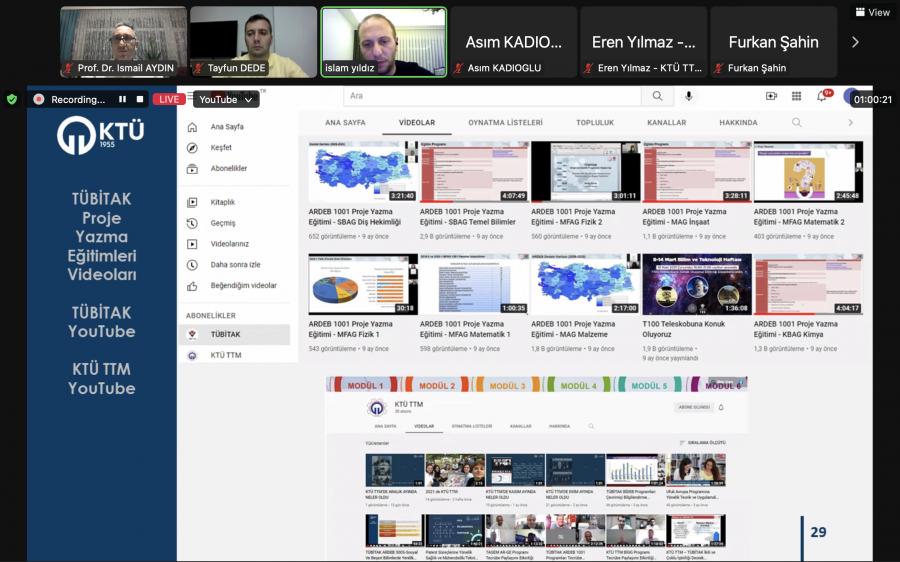Click the green encryption shield icon

[x=11, y=99]
